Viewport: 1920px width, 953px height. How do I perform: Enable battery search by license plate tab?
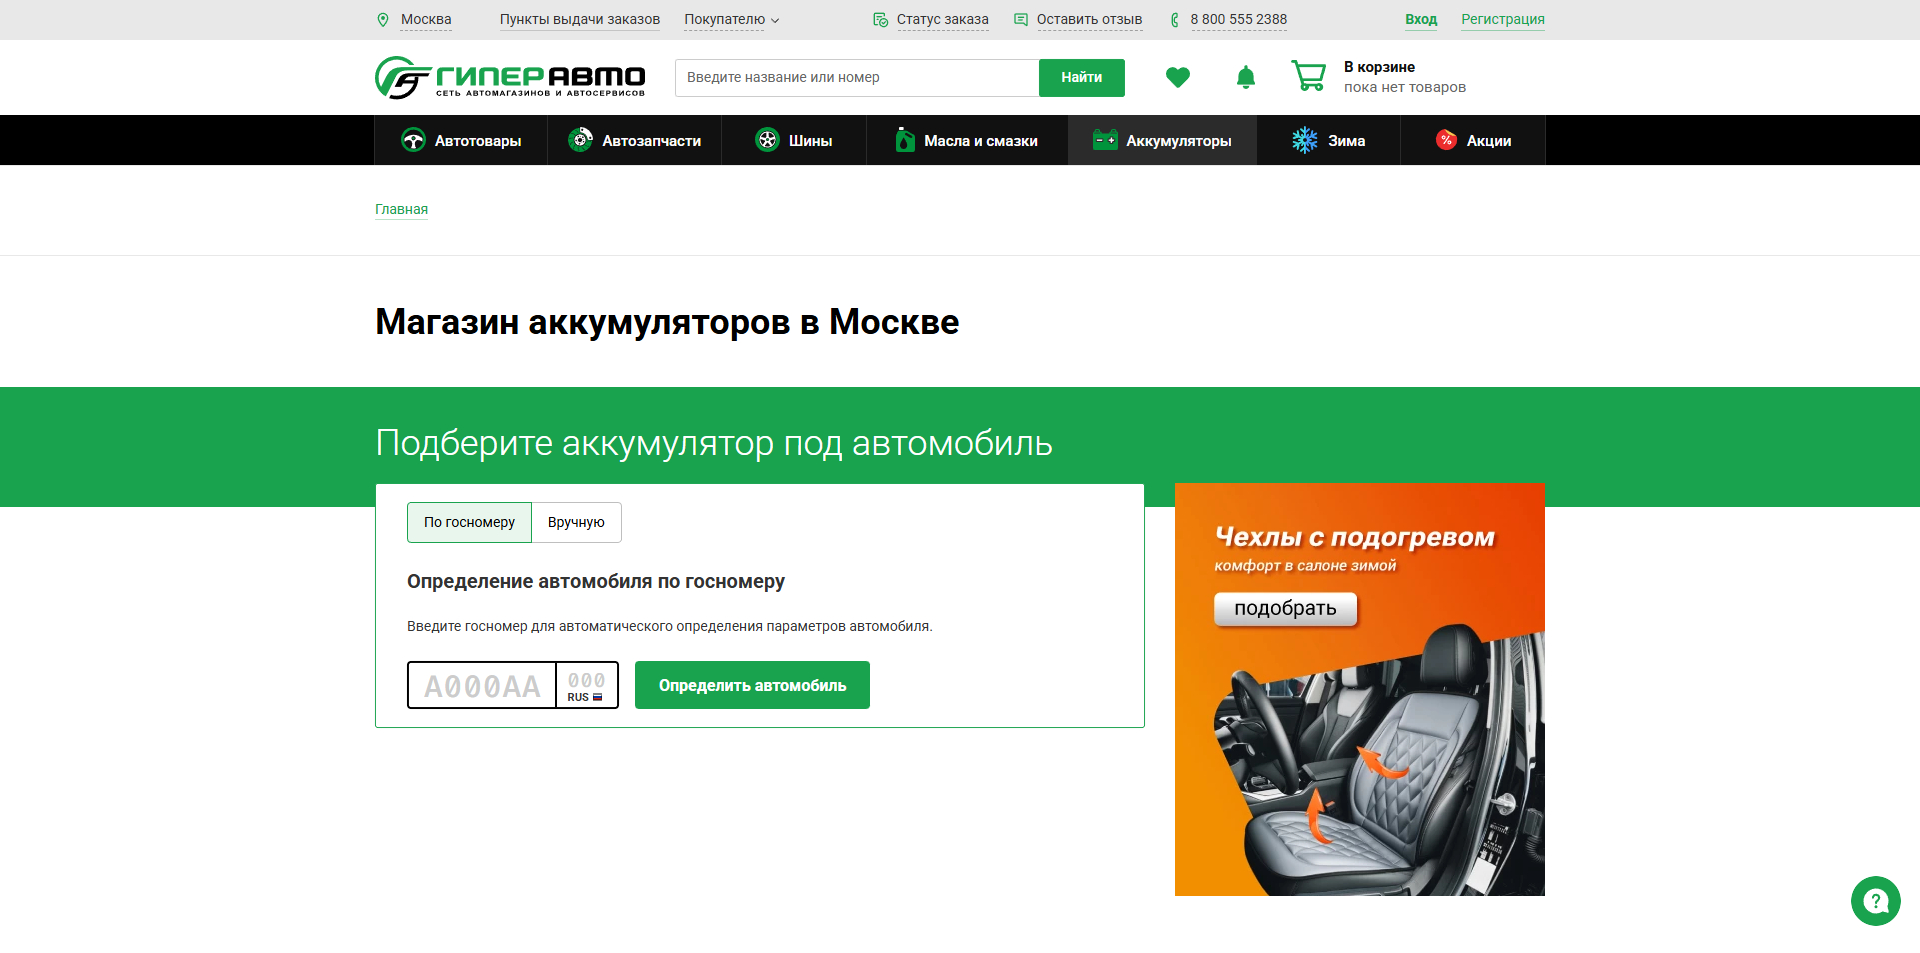[x=469, y=522]
